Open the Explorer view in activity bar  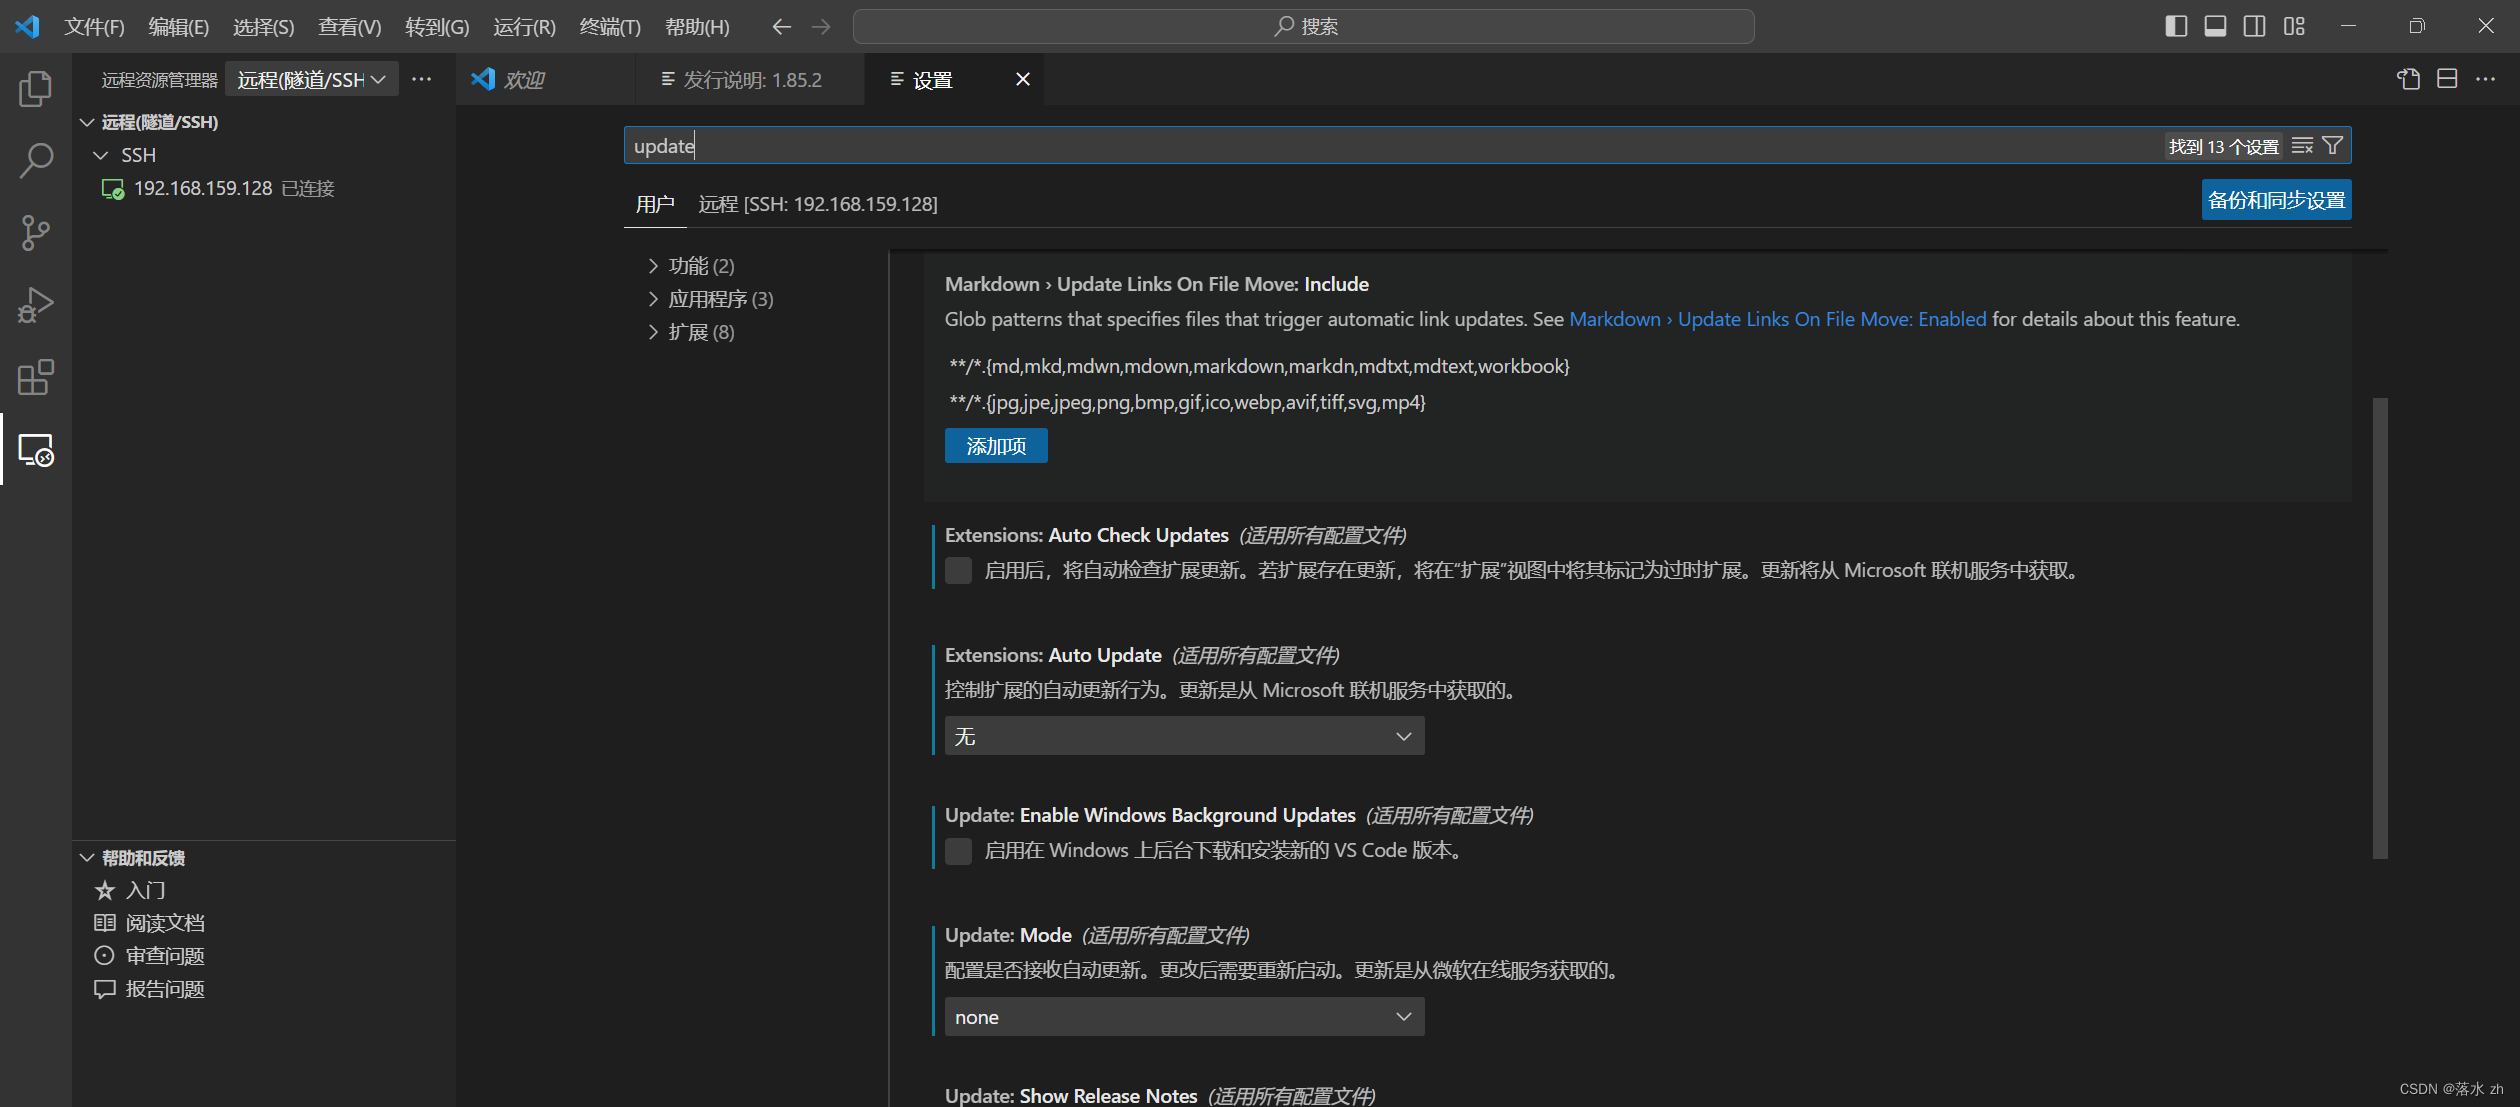(x=35, y=88)
